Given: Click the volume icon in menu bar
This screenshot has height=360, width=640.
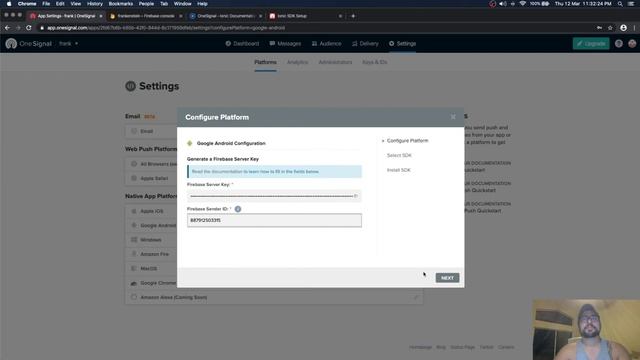Looking at the screenshot, I should click(503, 4).
